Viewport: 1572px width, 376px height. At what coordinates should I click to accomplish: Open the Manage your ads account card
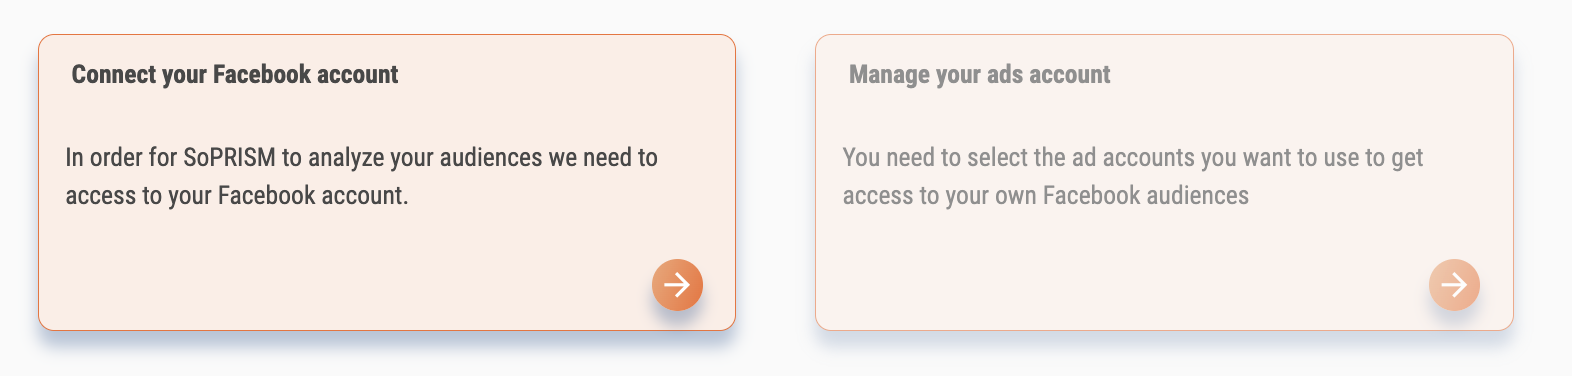[x=1164, y=182]
